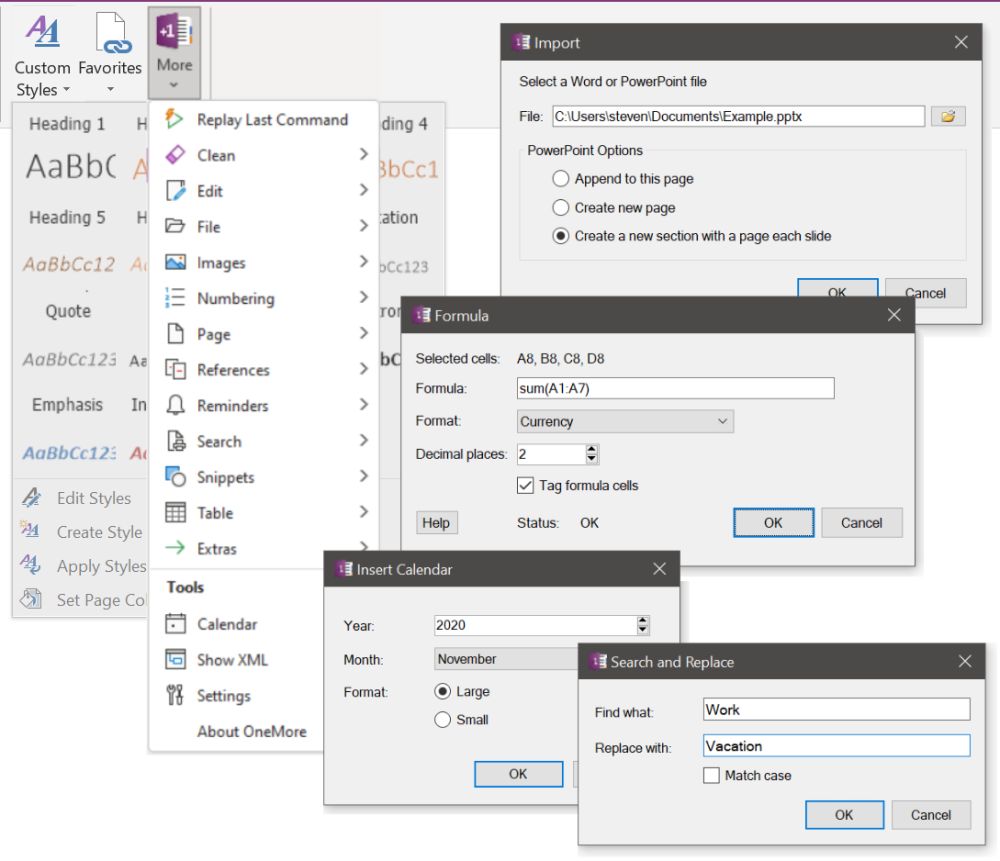Click the Images menu icon

coord(173,262)
